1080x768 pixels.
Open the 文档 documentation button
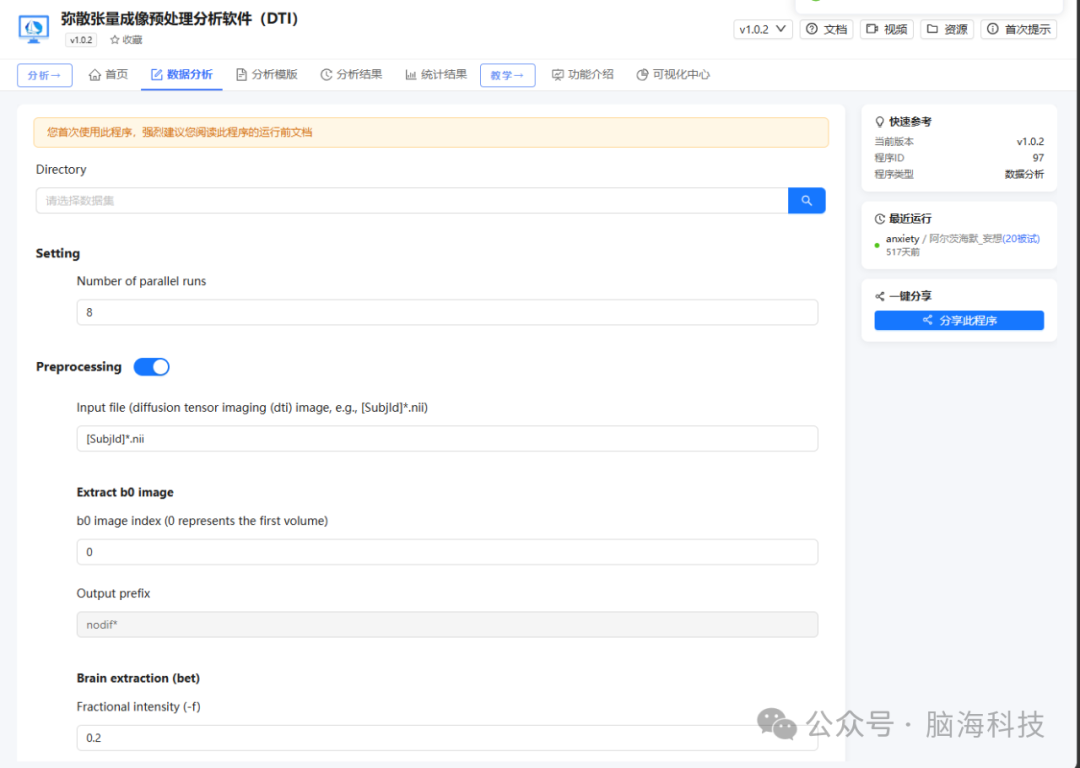pos(827,29)
